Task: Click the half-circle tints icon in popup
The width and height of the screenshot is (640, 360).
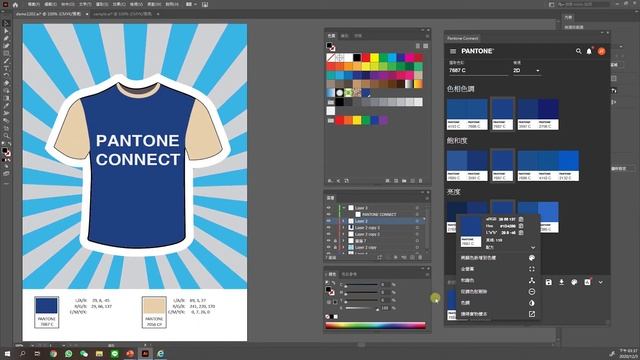Action: point(532,303)
